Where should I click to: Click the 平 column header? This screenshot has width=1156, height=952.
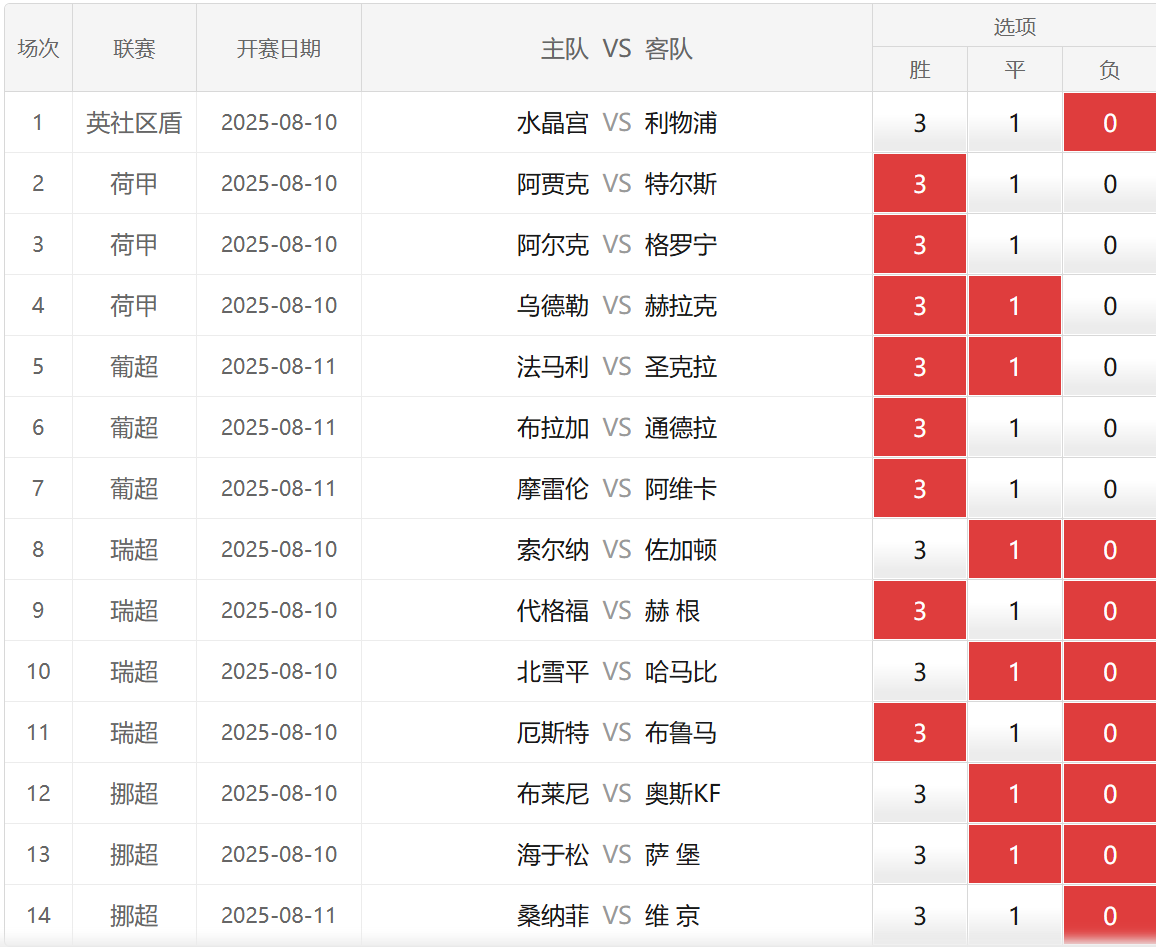(1014, 70)
